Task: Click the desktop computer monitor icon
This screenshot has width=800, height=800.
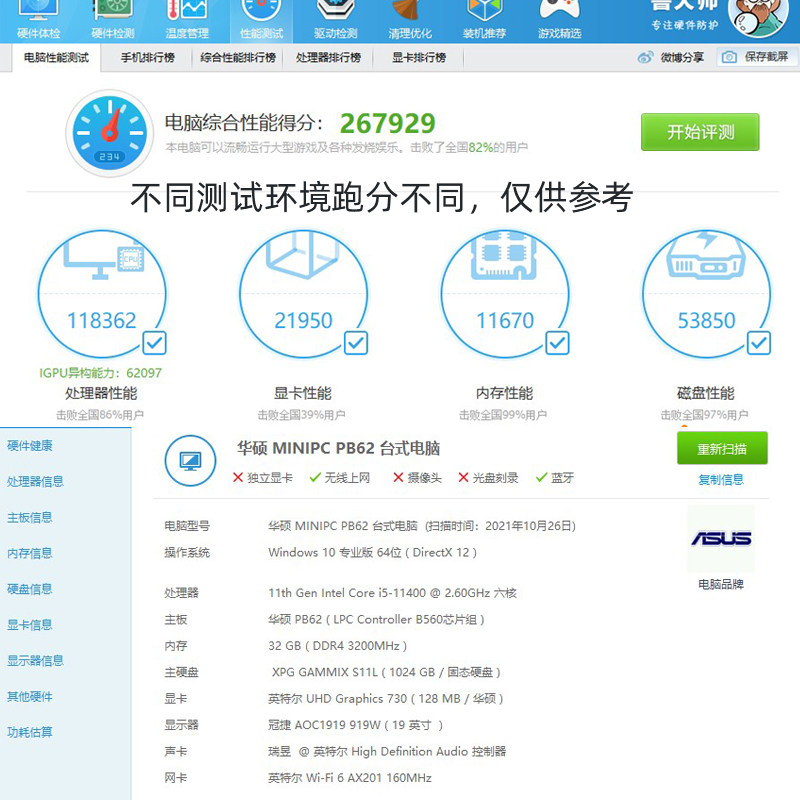Action: (x=190, y=461)
